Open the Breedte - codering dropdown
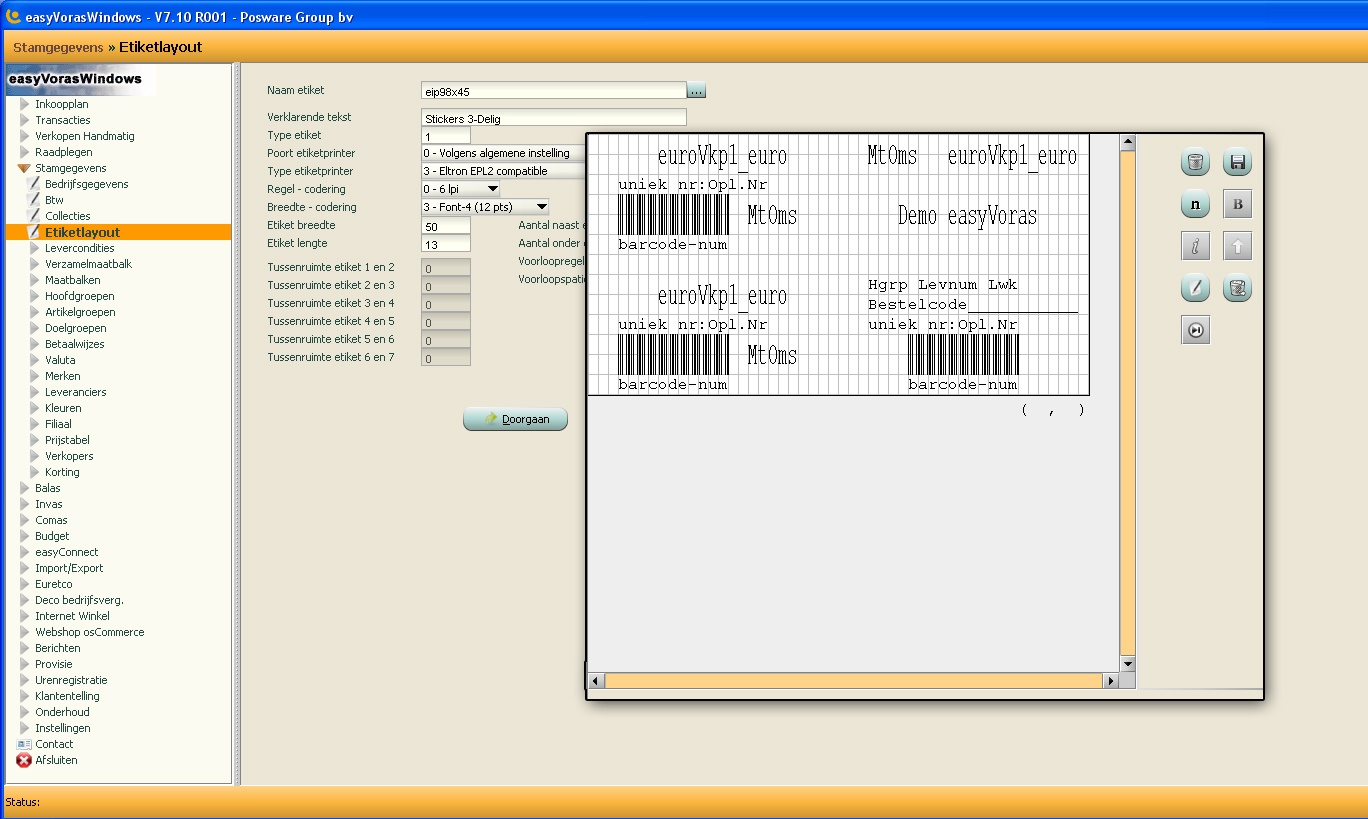Screen dimensions: 1368x819 541,207
